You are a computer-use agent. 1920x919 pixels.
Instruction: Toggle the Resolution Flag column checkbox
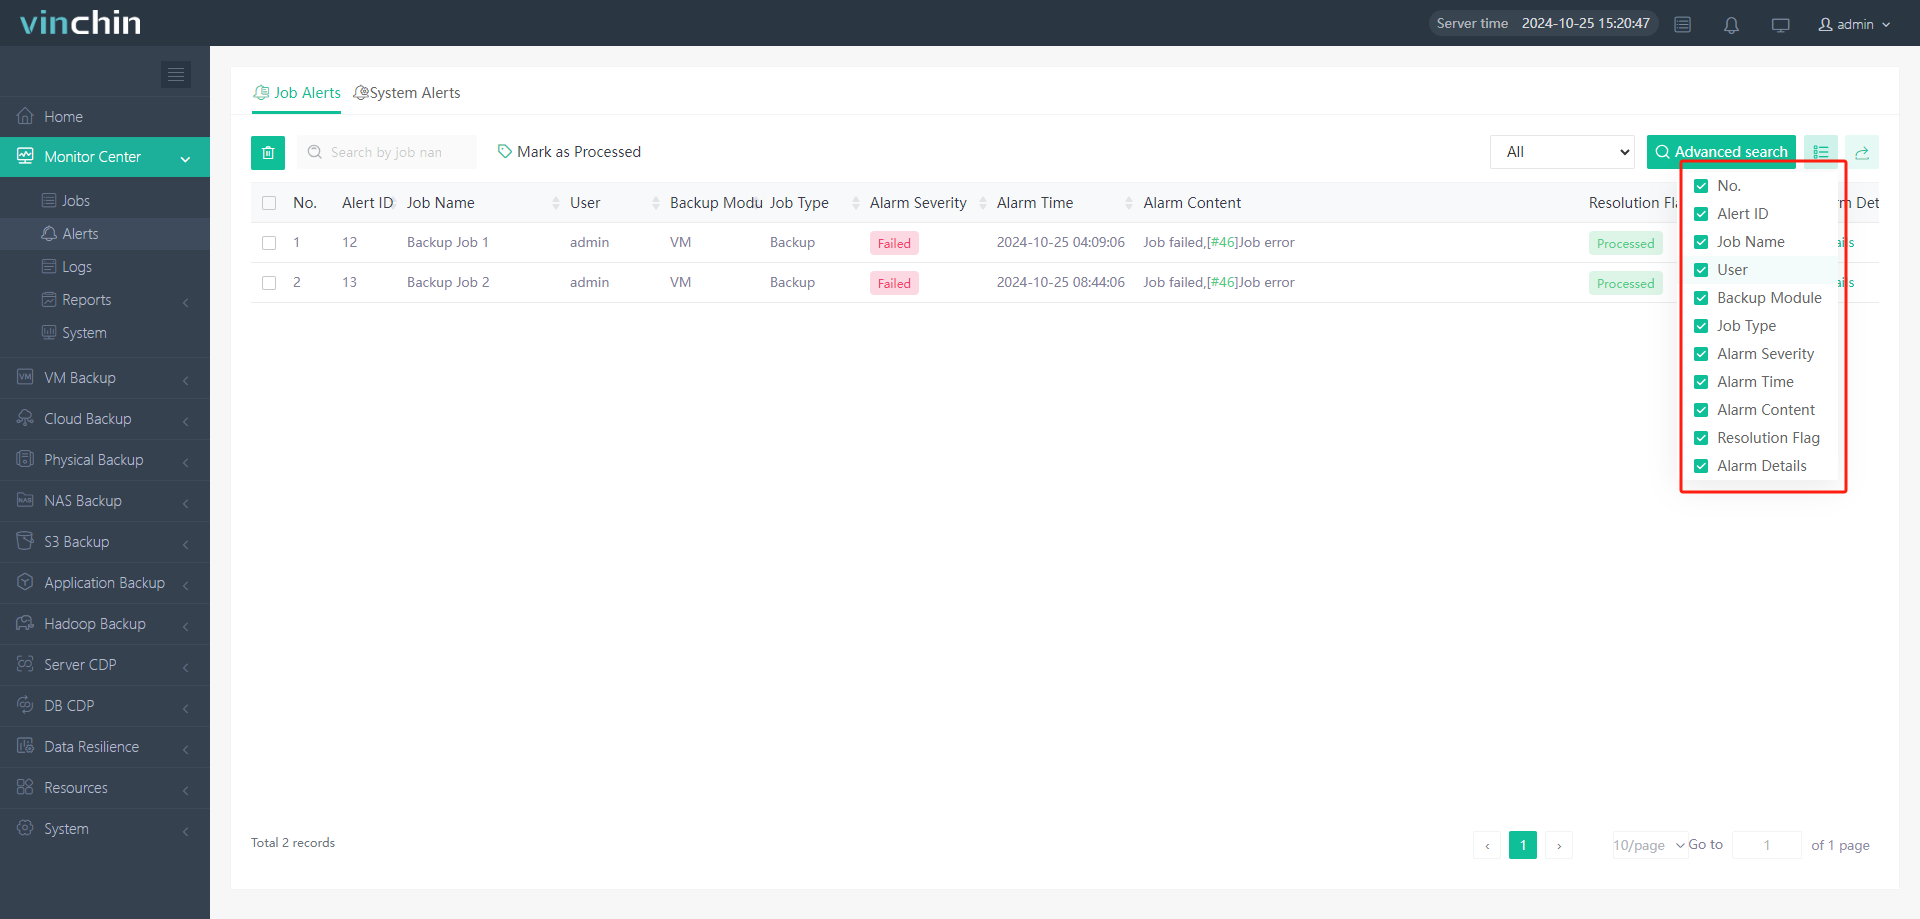click(x=1701, y=438)
